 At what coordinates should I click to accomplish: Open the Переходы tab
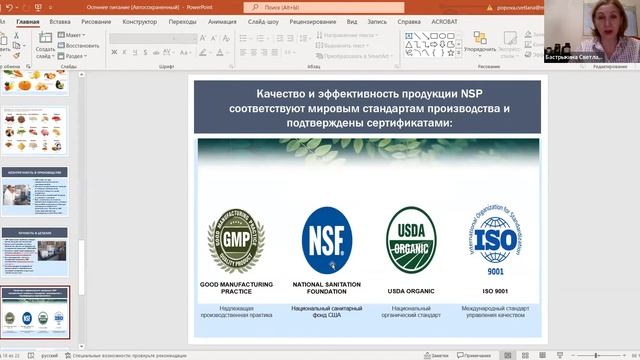[182, 22]
